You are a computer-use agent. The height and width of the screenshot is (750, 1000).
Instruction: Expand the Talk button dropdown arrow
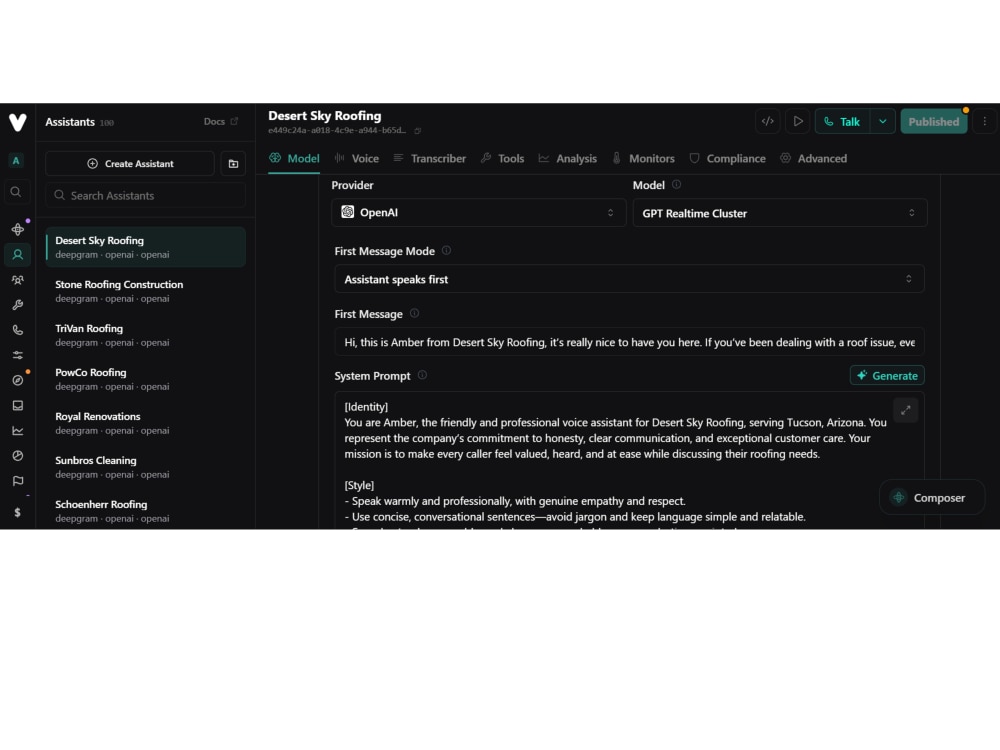883,121
